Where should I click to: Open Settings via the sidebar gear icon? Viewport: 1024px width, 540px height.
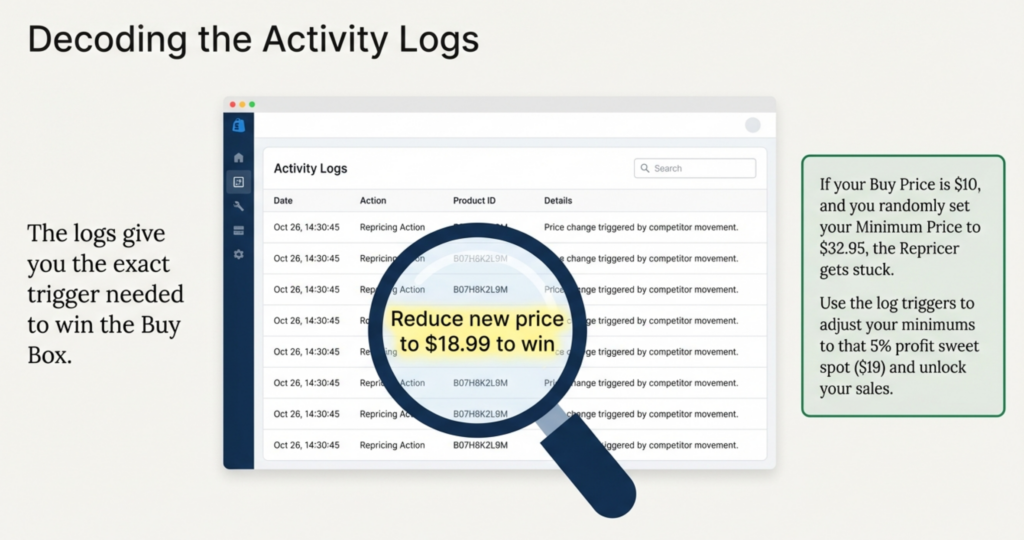pyautogui.click(x=238, y=255)
